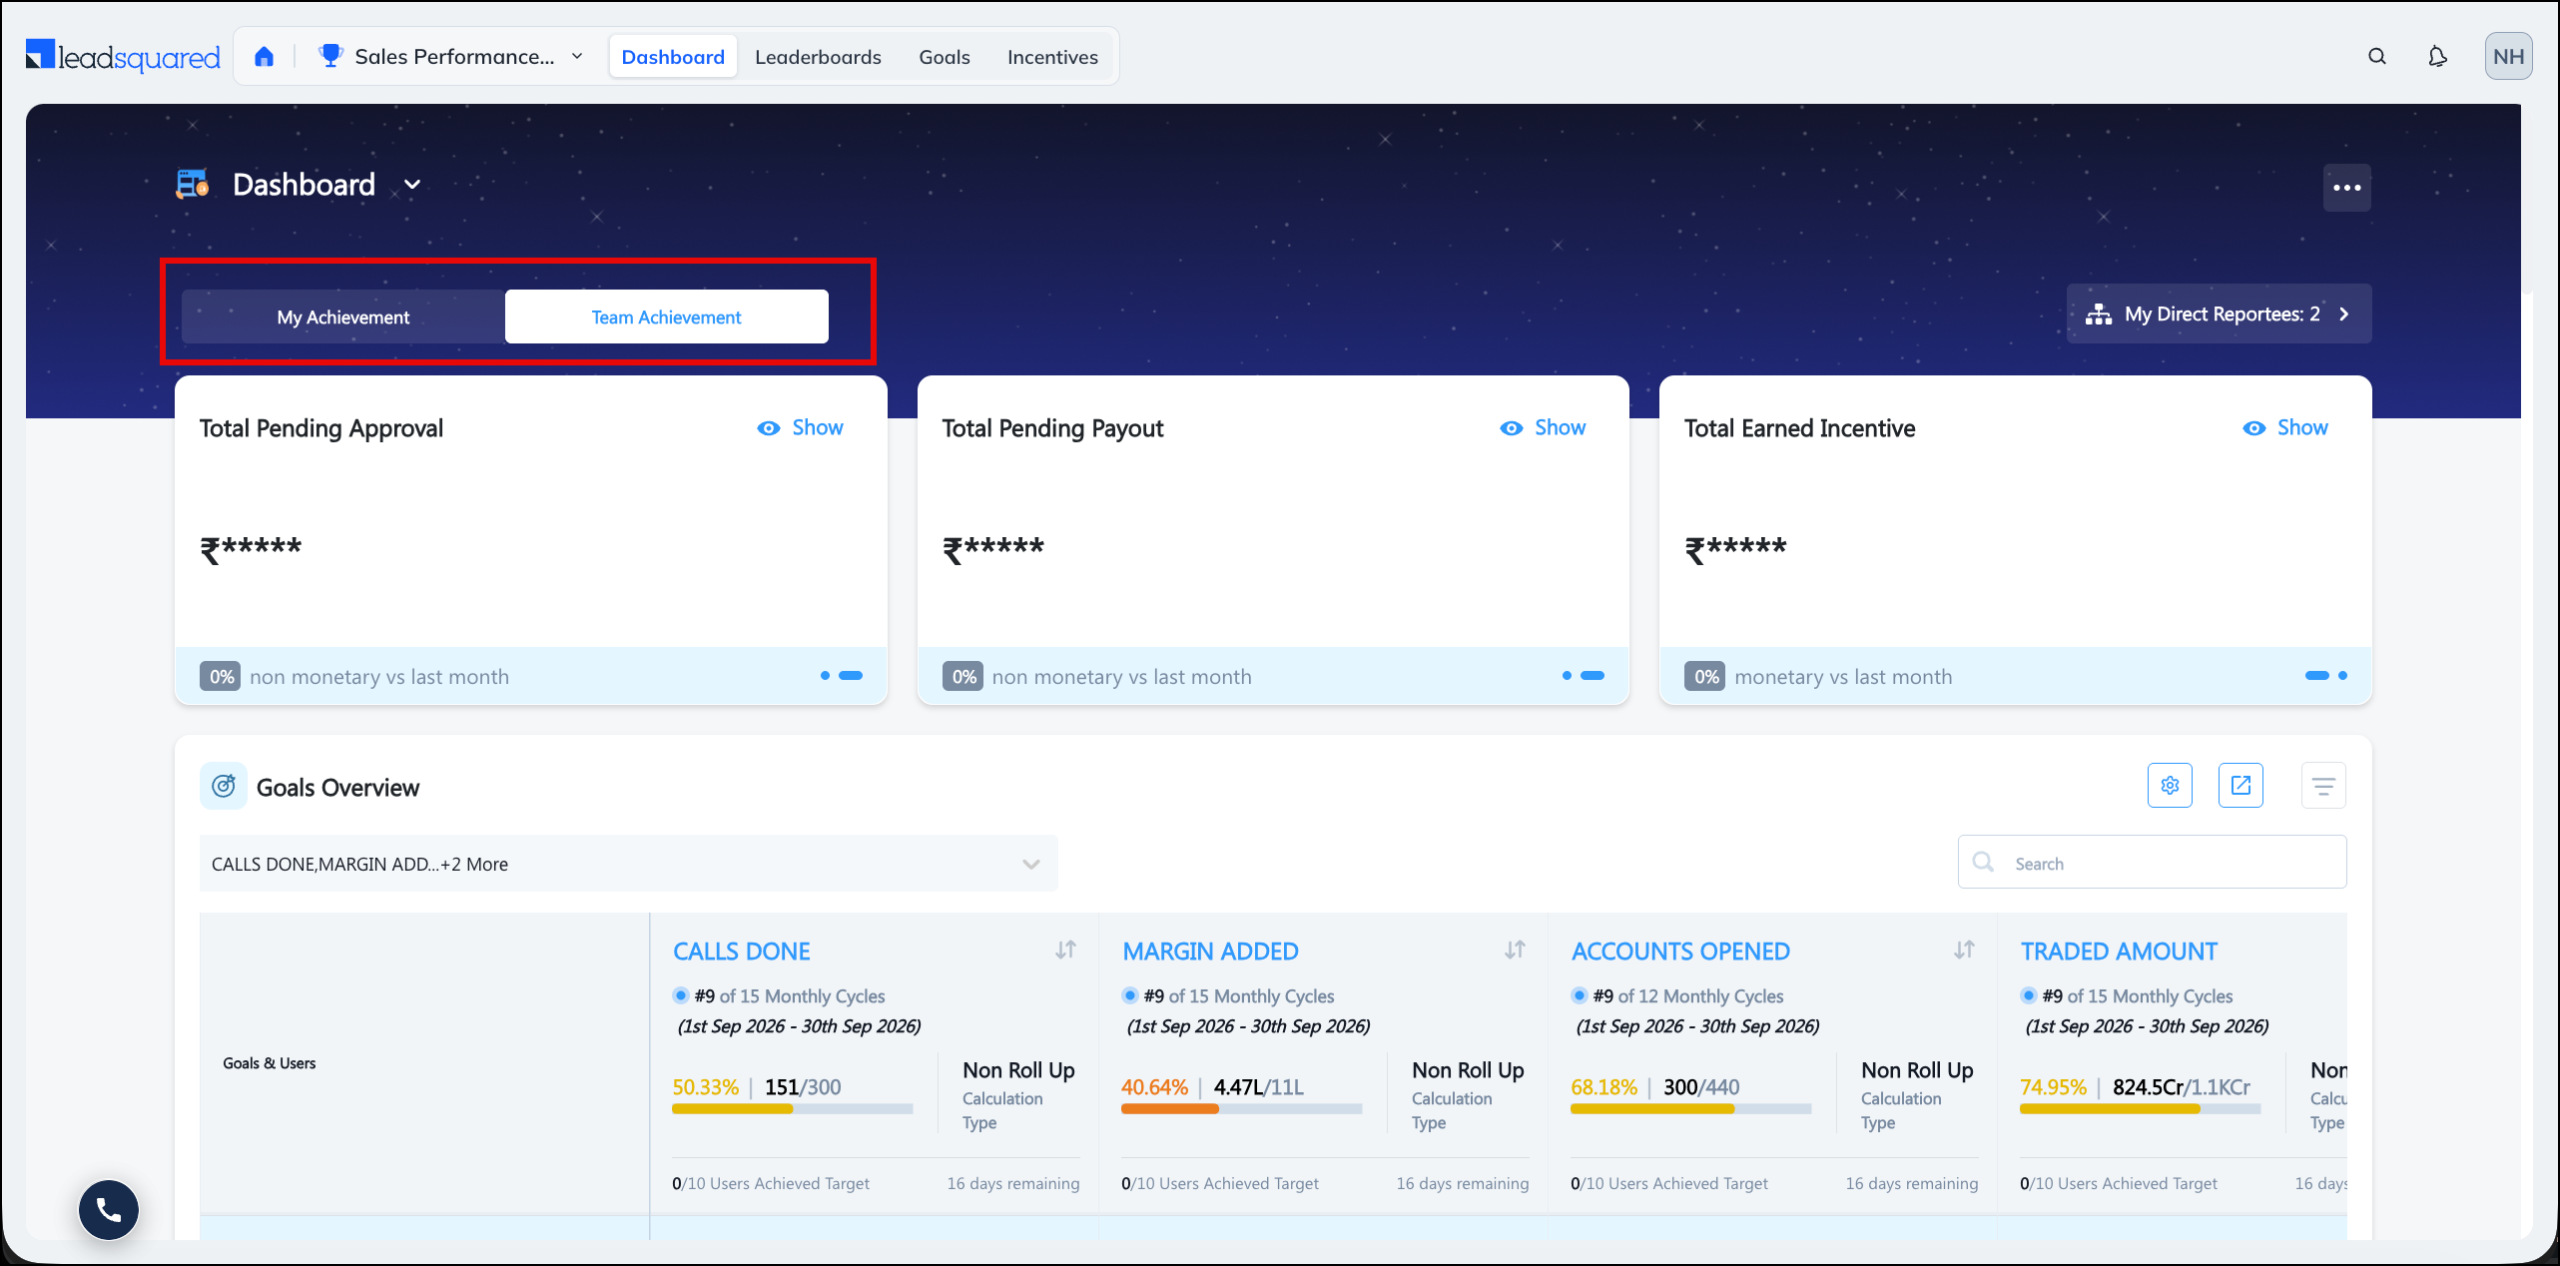This screenshot has width=2560, height=1266.
Task: Click the CALLS DONE 50.33% progress bar
Action: [792, 1109]
